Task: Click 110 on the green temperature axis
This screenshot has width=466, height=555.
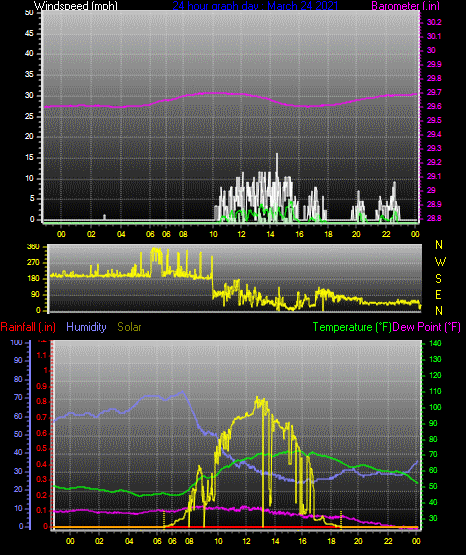Action: click(435, 391)
